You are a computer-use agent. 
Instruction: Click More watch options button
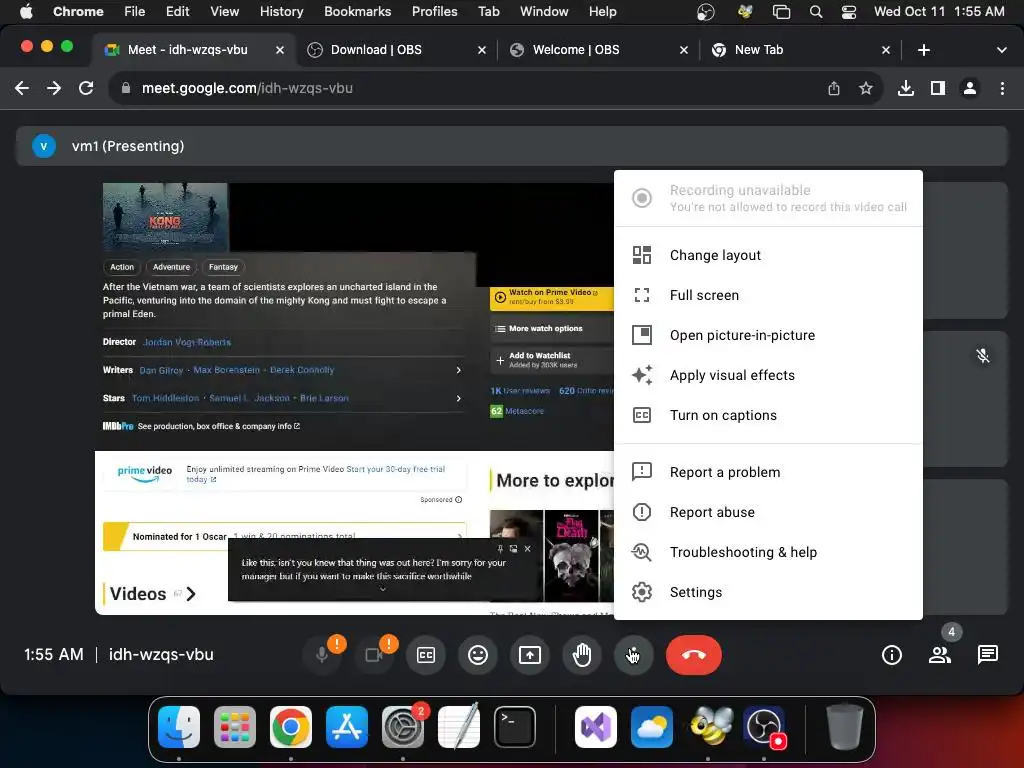pos(552,328)
